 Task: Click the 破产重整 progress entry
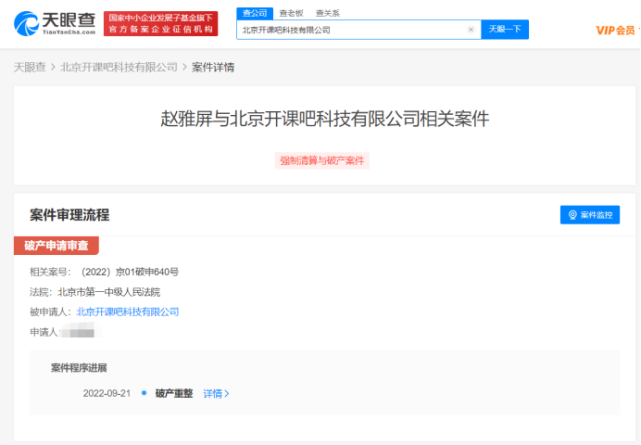[x=174, y=394]
